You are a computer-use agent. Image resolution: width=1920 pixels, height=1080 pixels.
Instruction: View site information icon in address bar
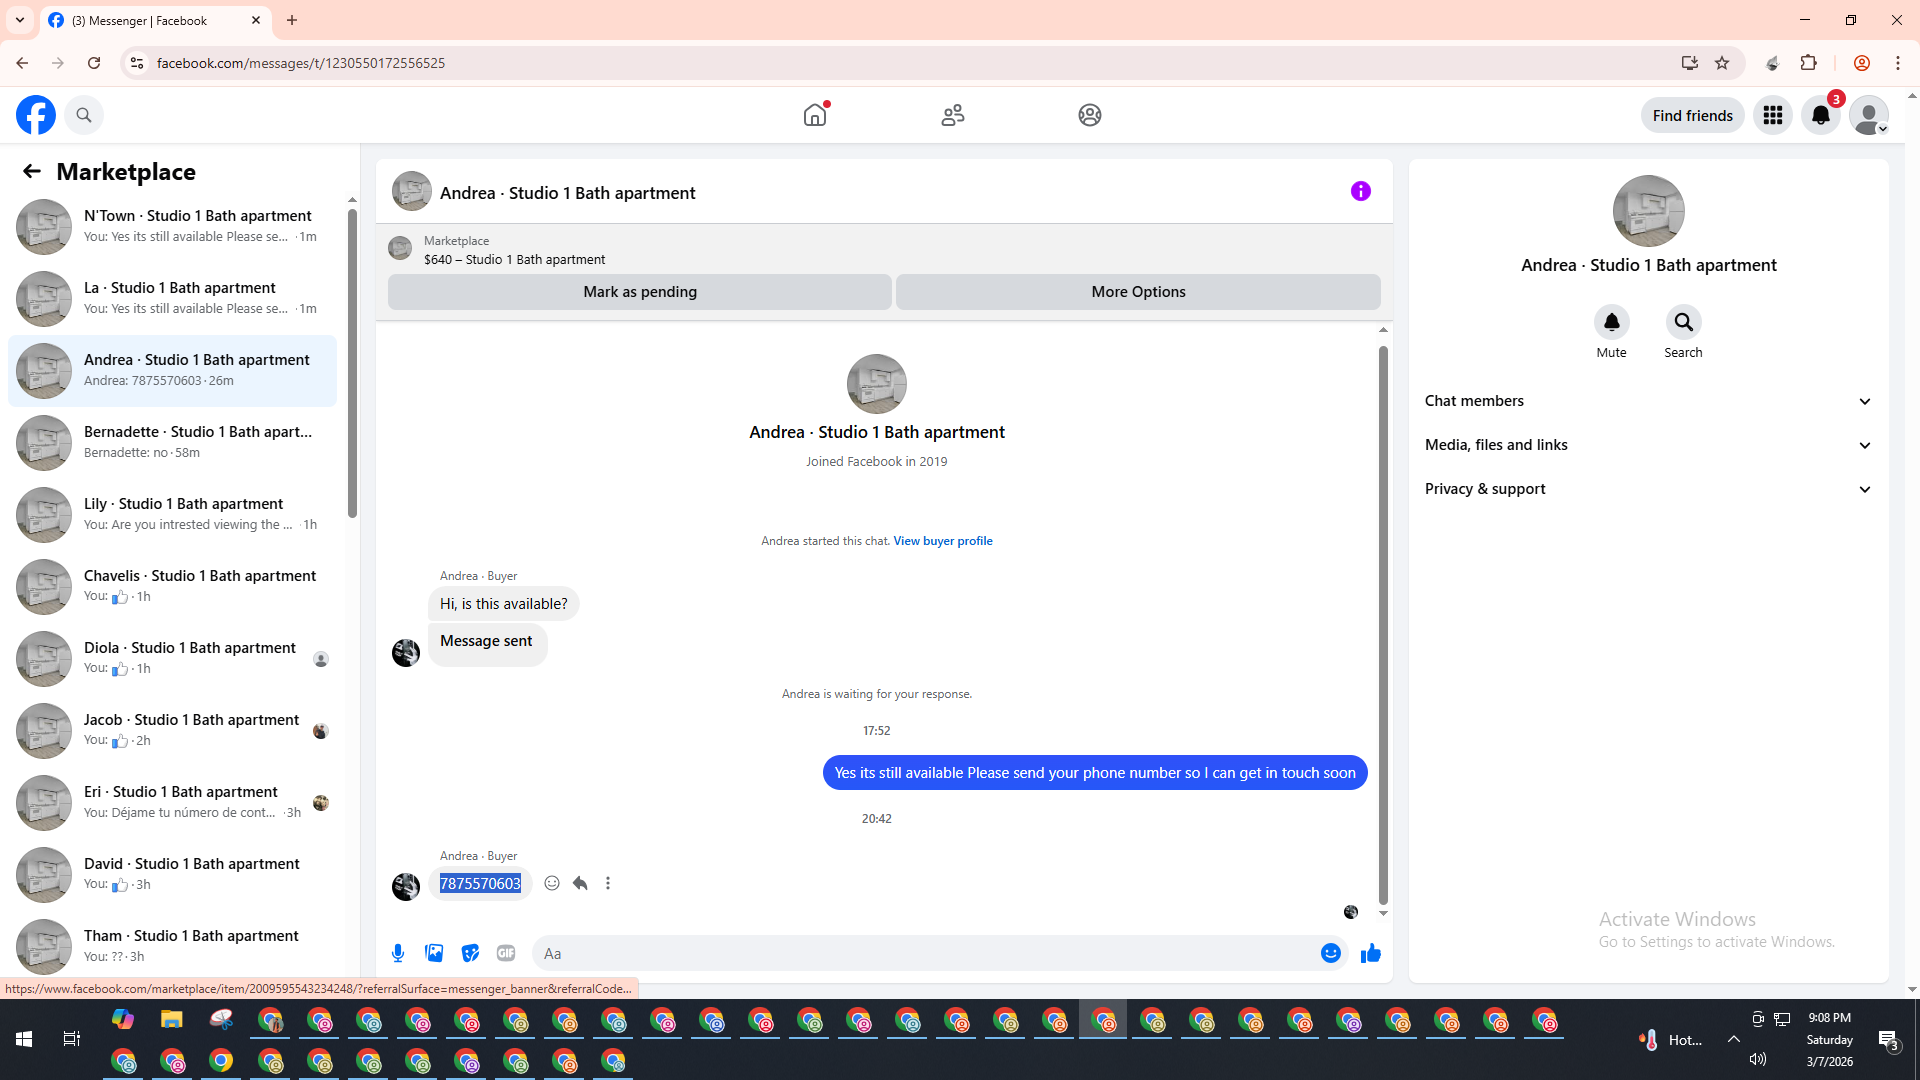(137, 63)
